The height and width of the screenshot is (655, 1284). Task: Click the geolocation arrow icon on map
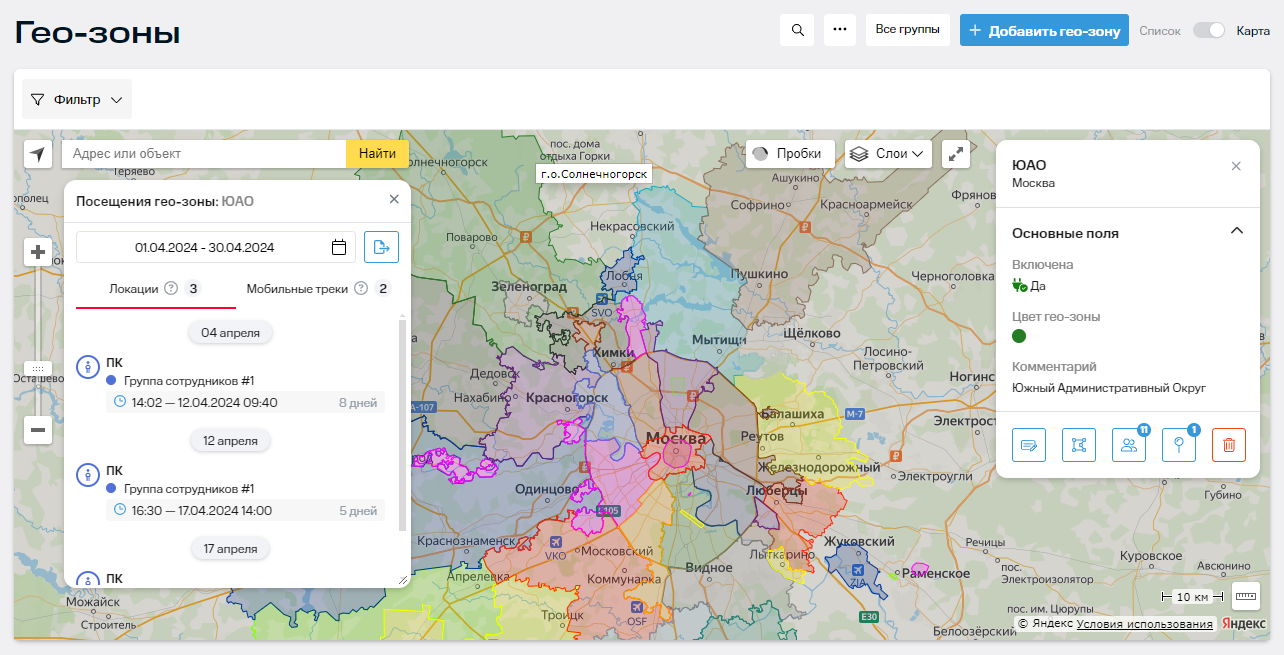(x=38, y=154)
